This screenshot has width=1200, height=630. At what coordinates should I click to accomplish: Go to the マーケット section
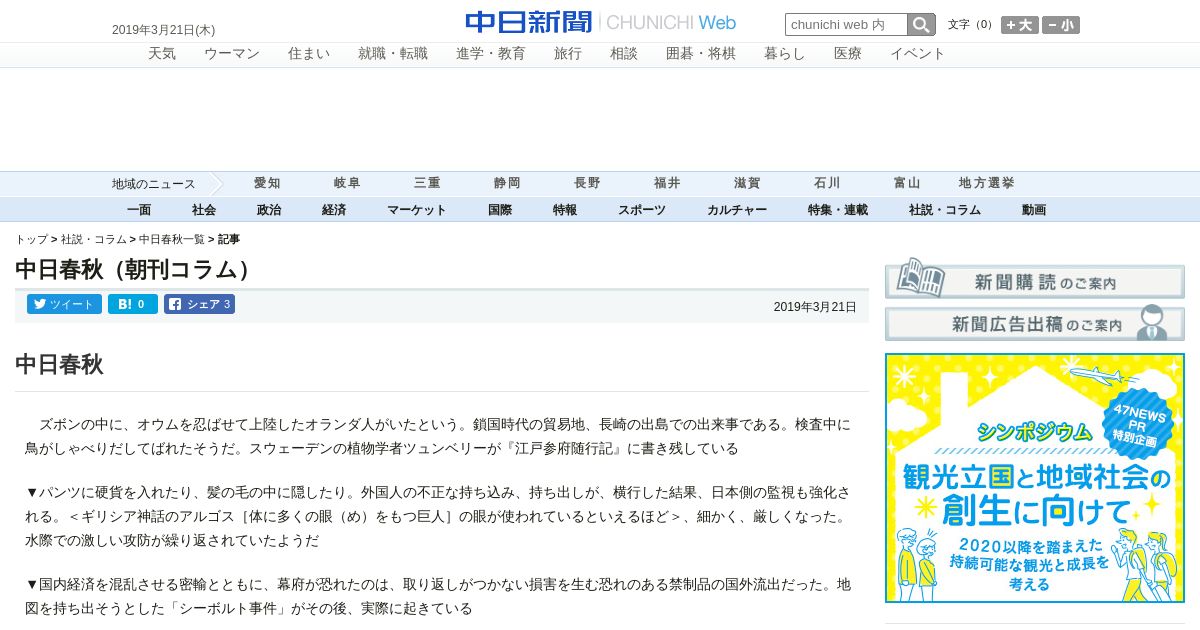click(x=417, y=210)
